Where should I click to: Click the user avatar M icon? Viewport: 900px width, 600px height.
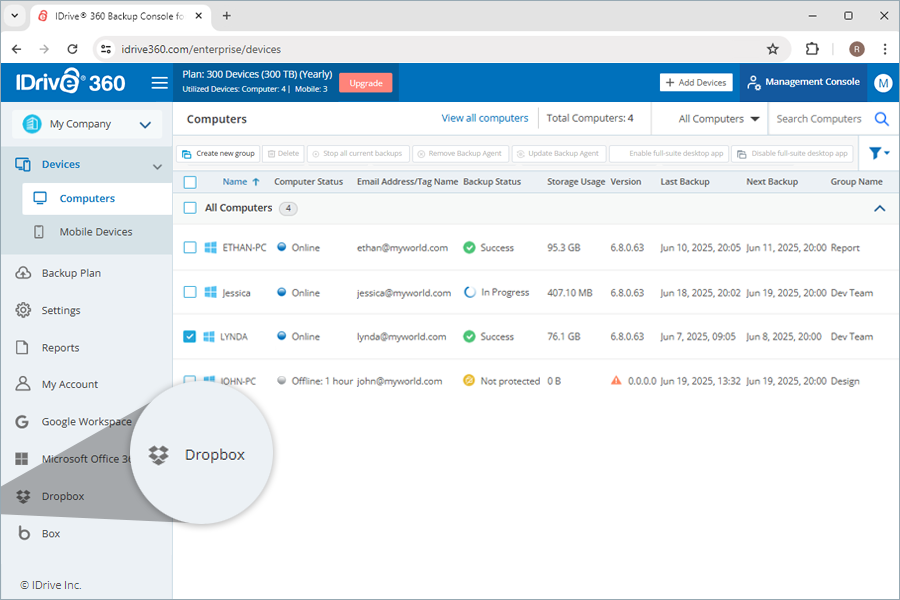(882, 83)
